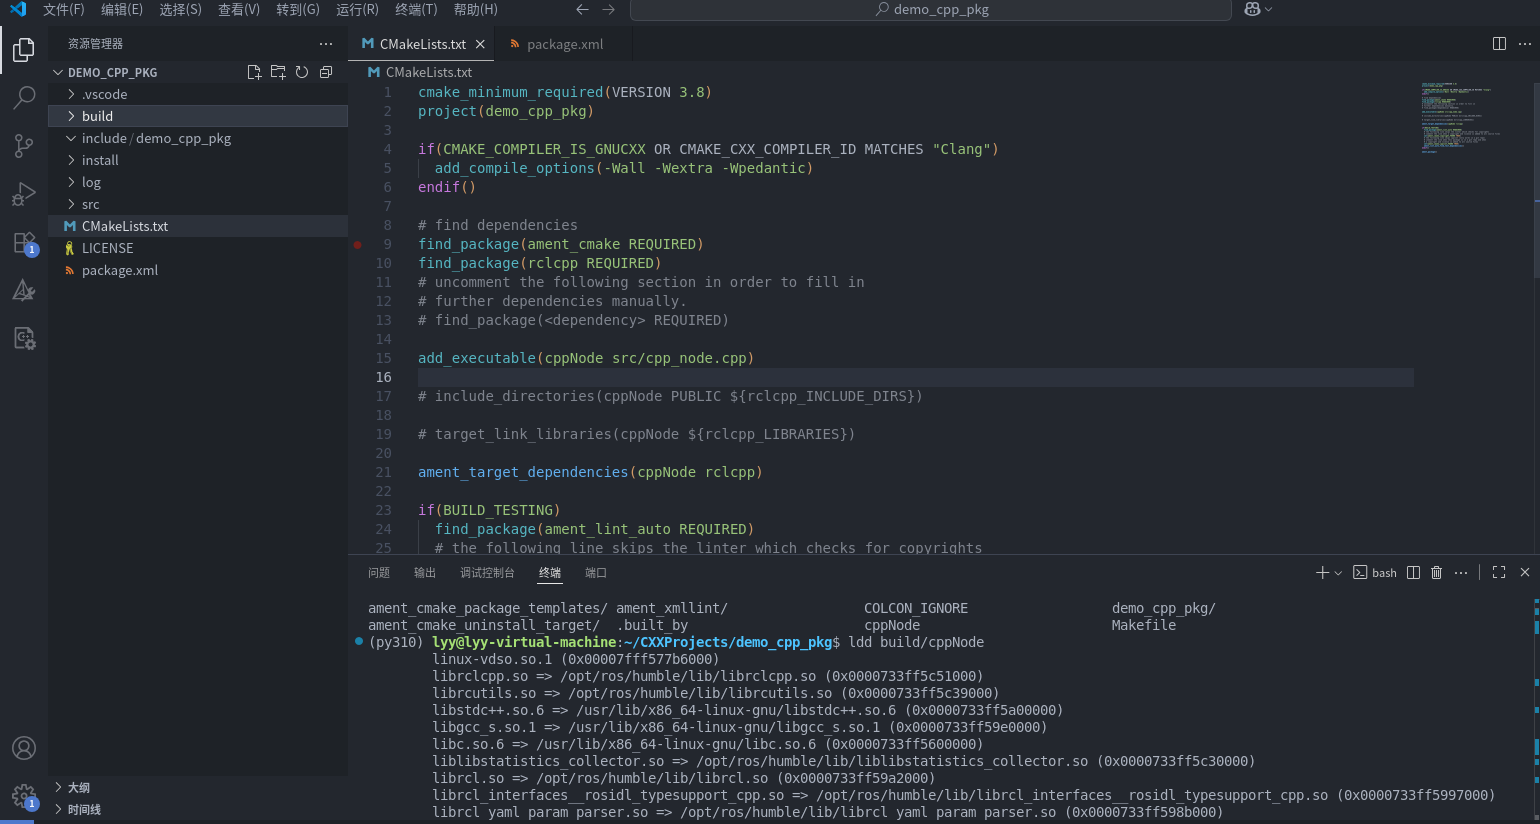Toggle the breakpoint on line 9
This screenshot has height=824, width=1540.
pos(358,244)
